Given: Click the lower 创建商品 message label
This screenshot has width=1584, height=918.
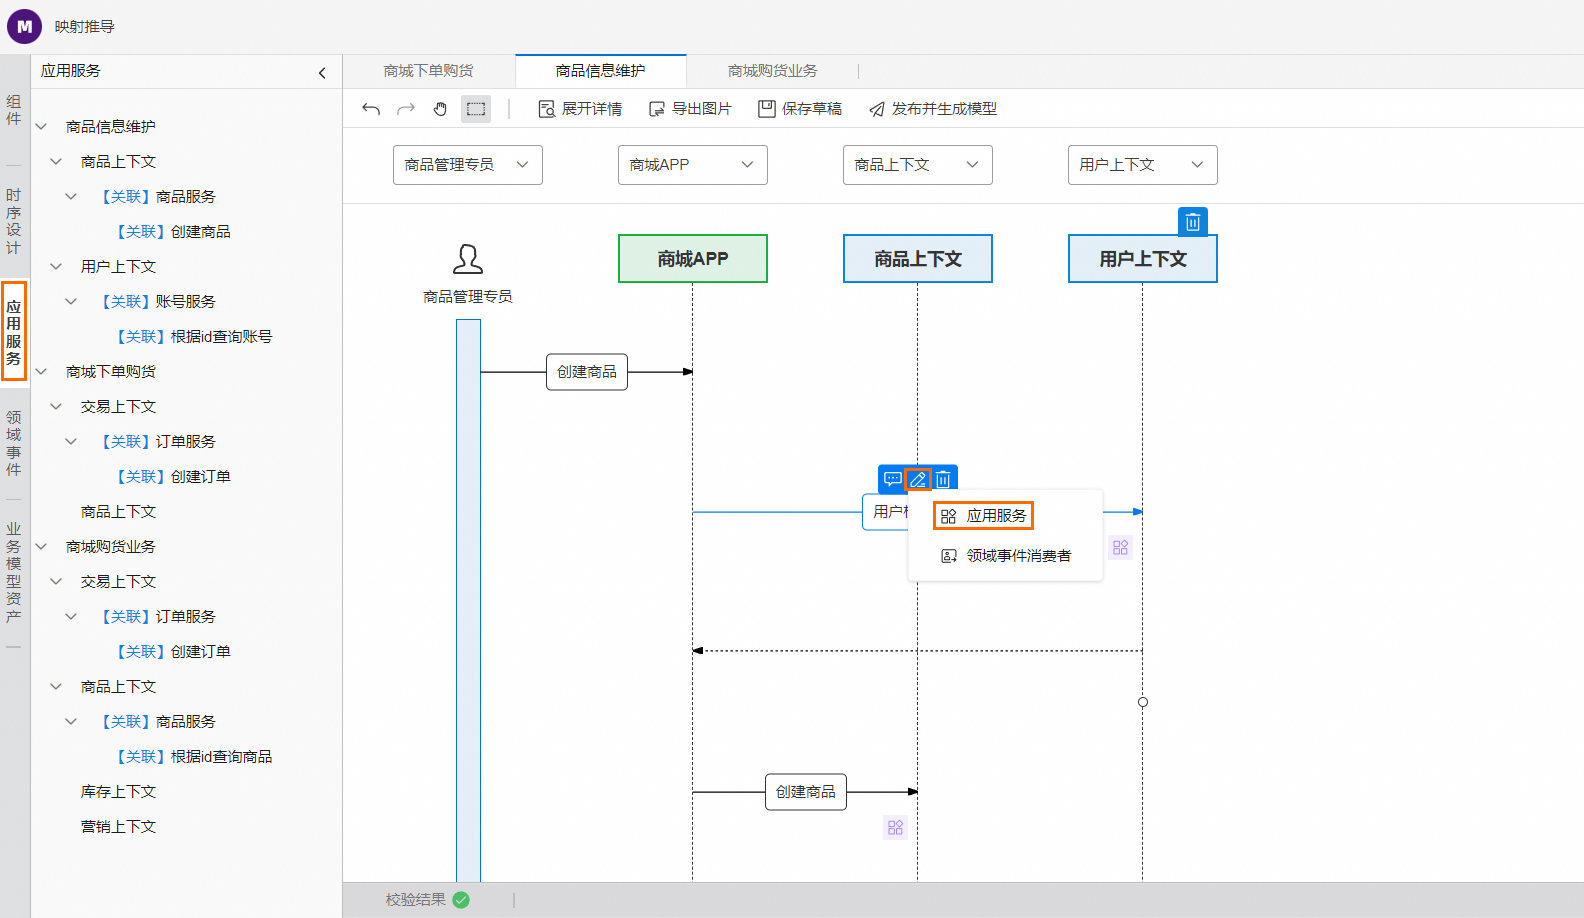Looking at the screenshot, I should coord(806,792).
